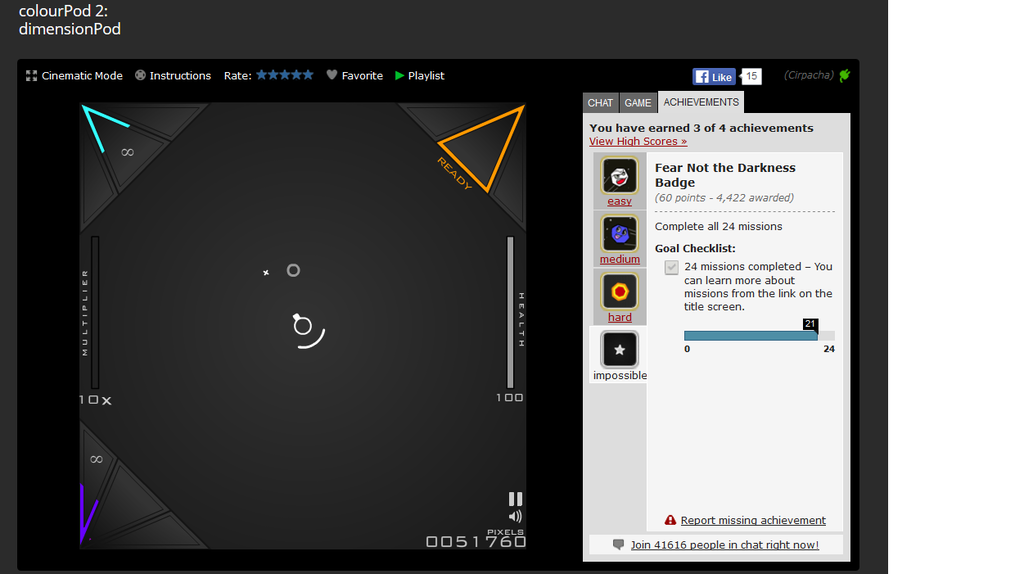Select the ACHIEVEMENTS tab
The image size is (1024, 574).
701,102
